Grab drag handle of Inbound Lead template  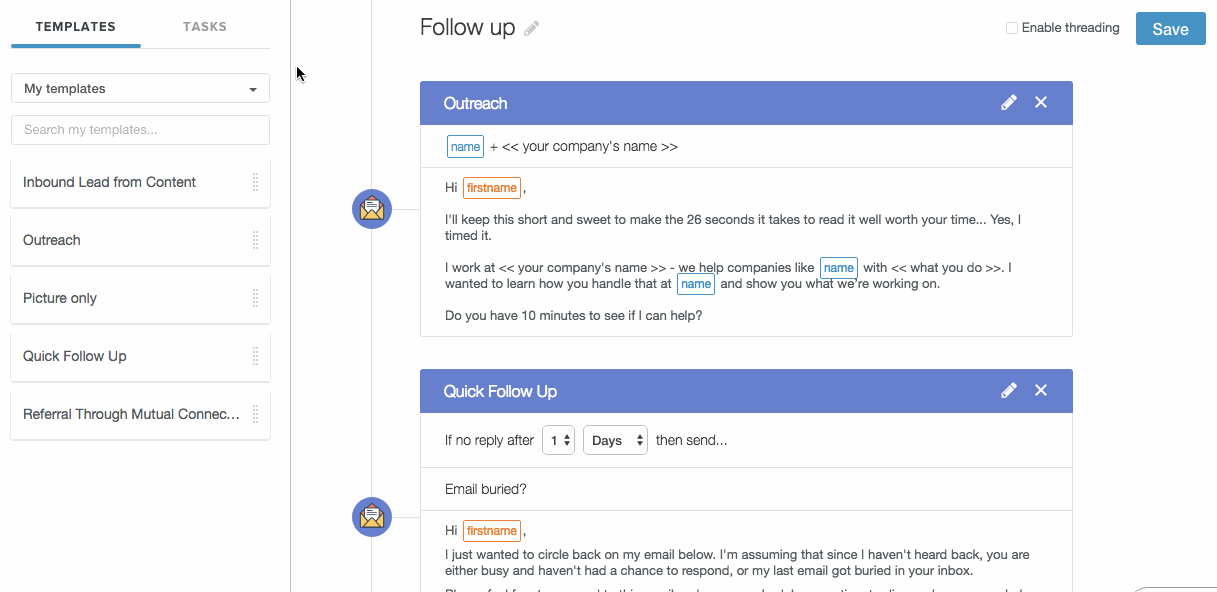point(255,182)
